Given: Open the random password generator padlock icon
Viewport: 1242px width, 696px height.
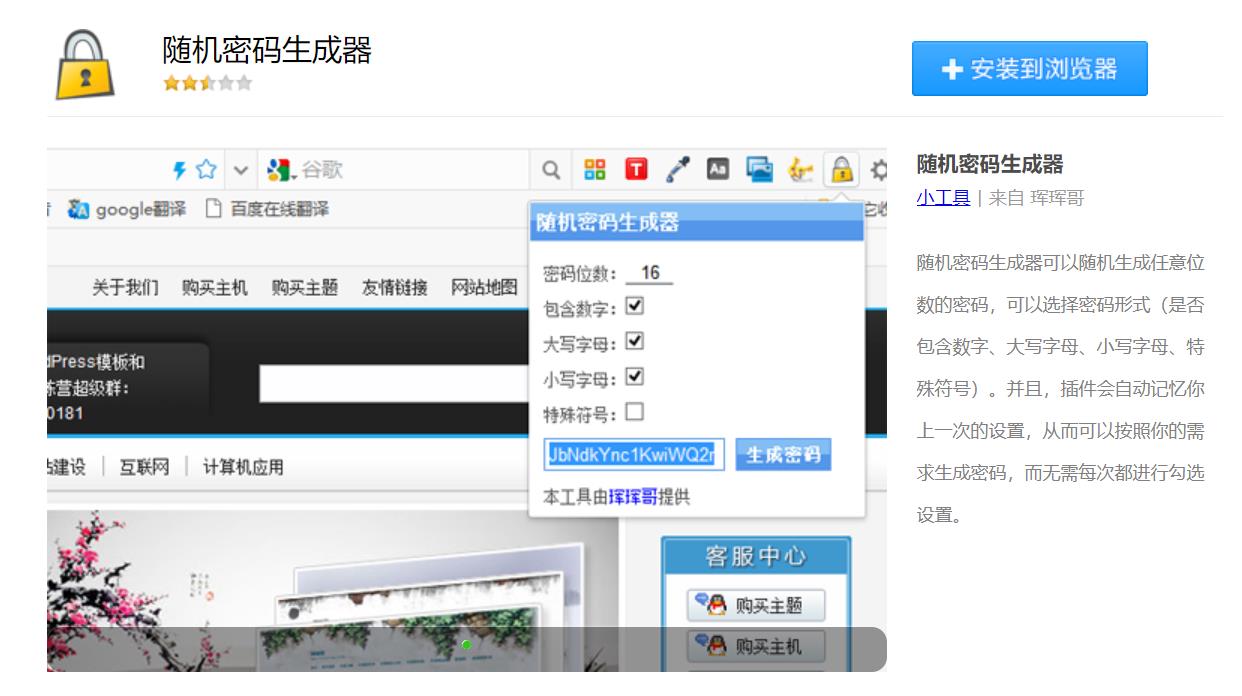Looking at the screenshot, I should coord(839,170).
